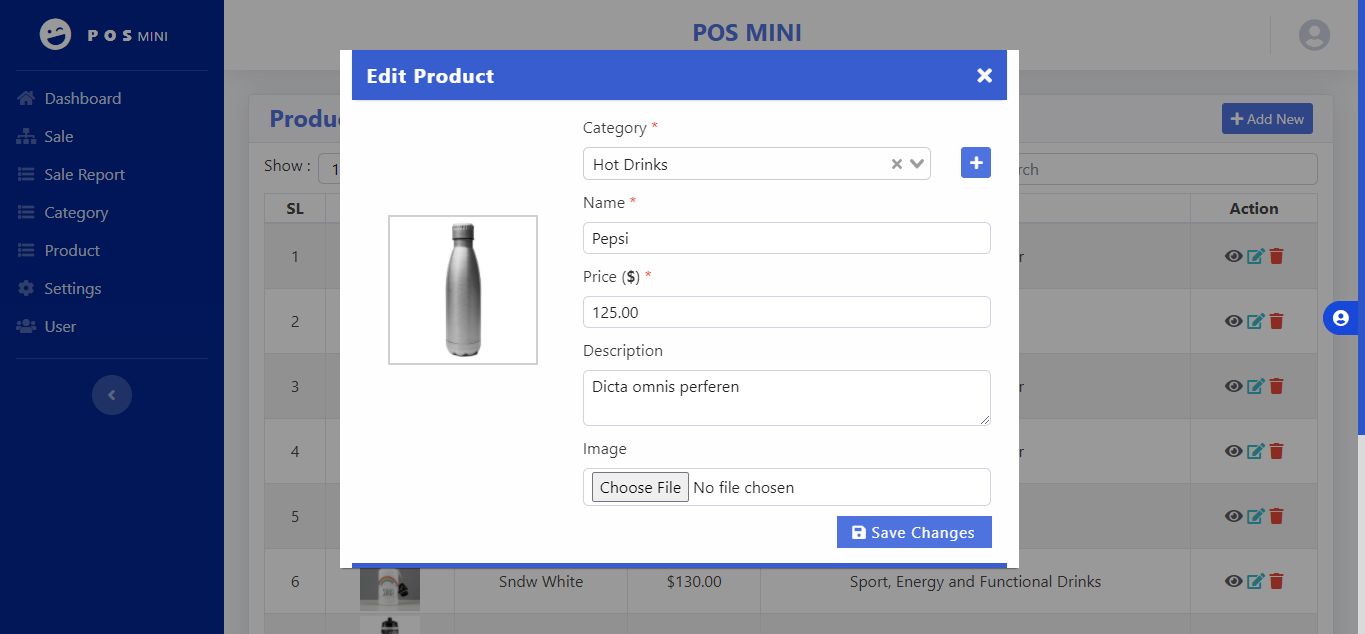Save Changes to the product
This screenshot has width=1365, height=634.
[x=913, y=532]
